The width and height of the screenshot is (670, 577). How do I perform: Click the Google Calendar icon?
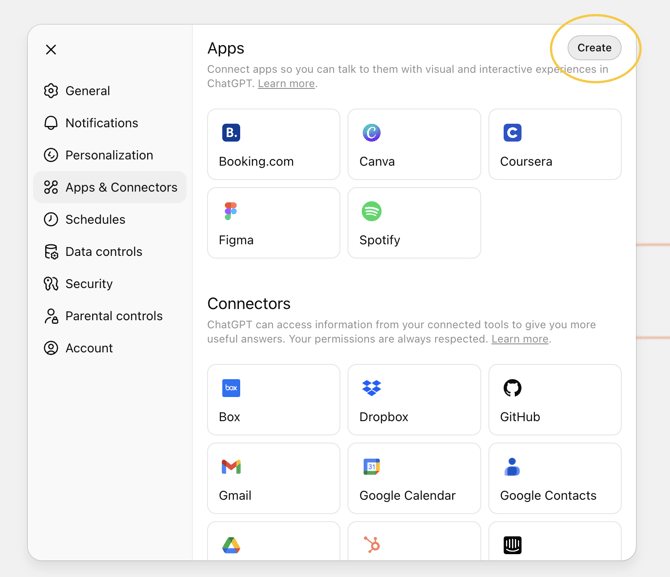(x=371, y=467)
